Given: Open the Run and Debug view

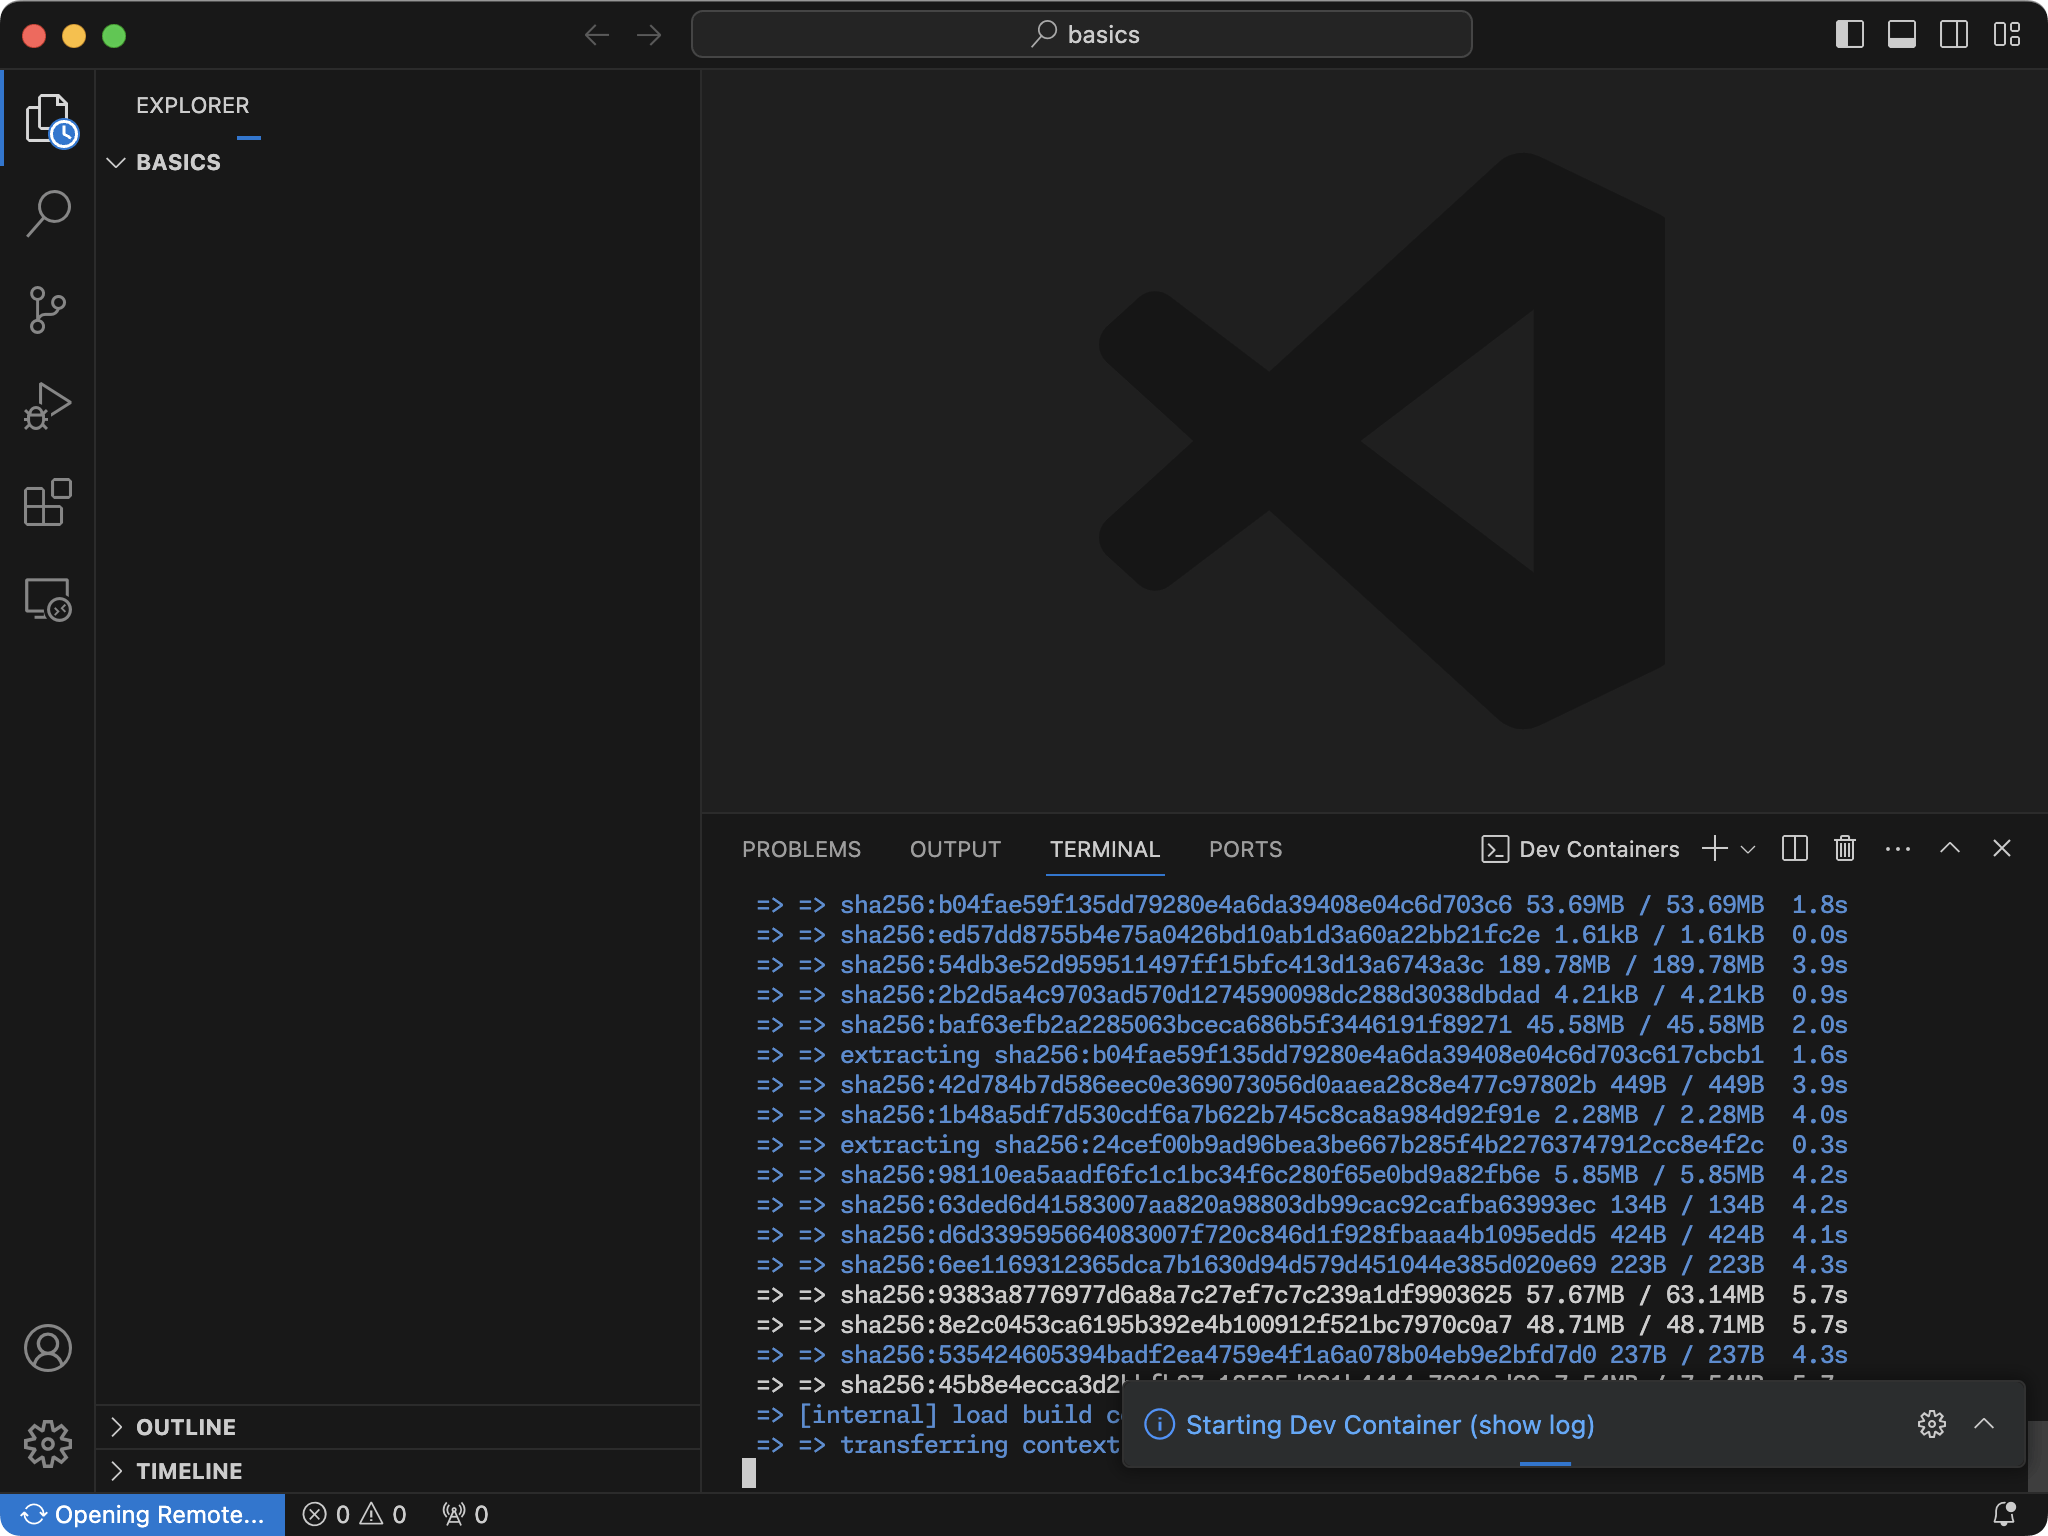Looking at the screenshot, I should click(48, 406).
